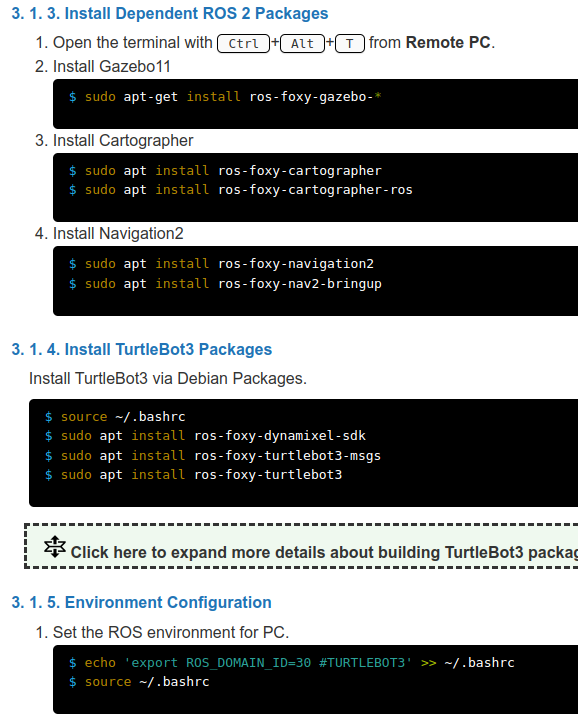
Task: Click the 'ros-foxy-cartographer-ros' command line
Action: click(240, 190)
